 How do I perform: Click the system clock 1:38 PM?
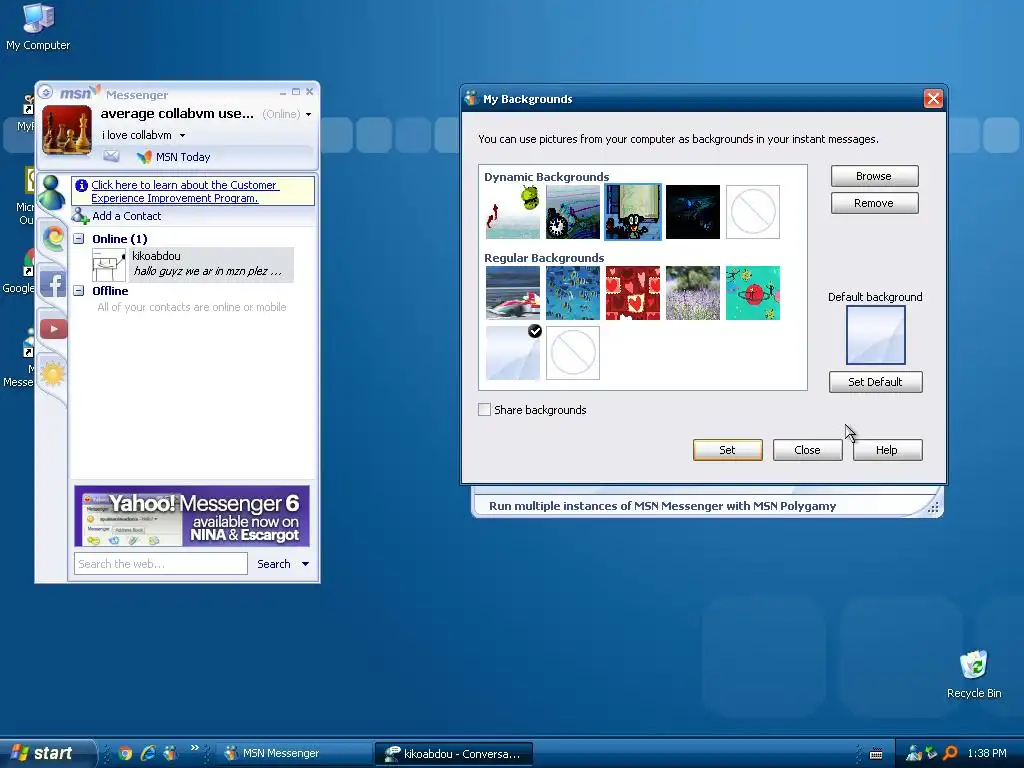pyautogui.click(x=987, y=754)
